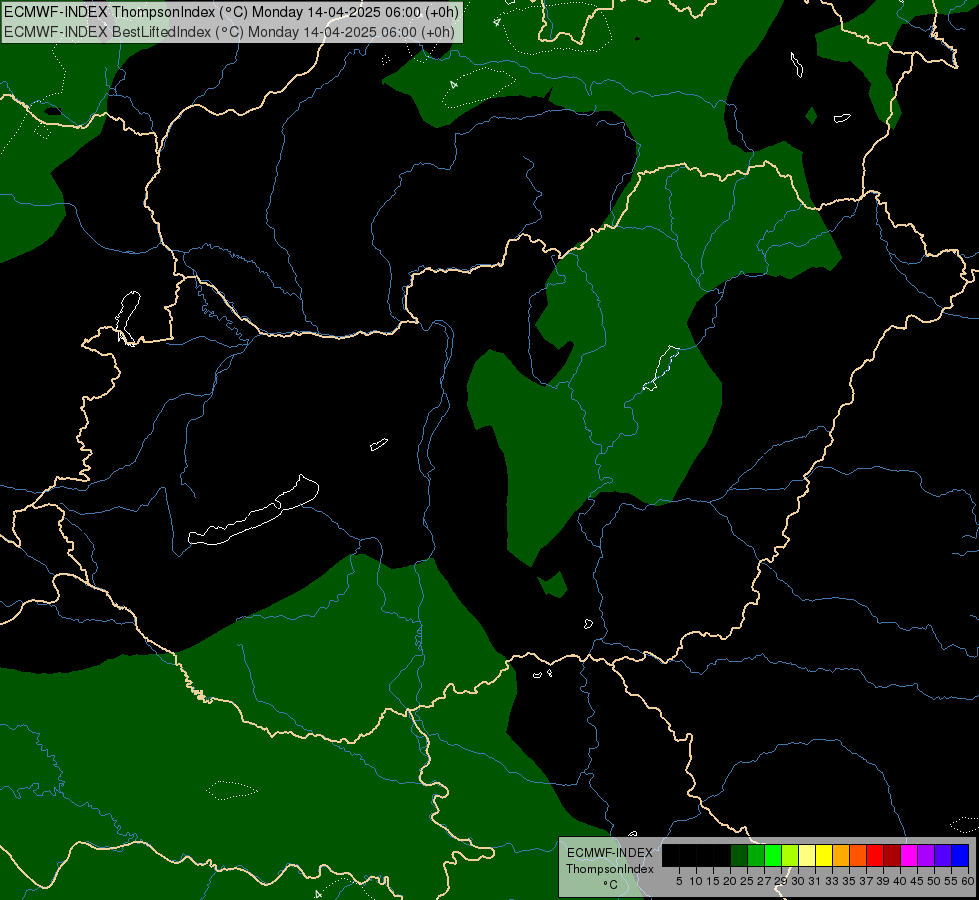
Task: Click legend tick value '30'
Action: coord(799,881)
